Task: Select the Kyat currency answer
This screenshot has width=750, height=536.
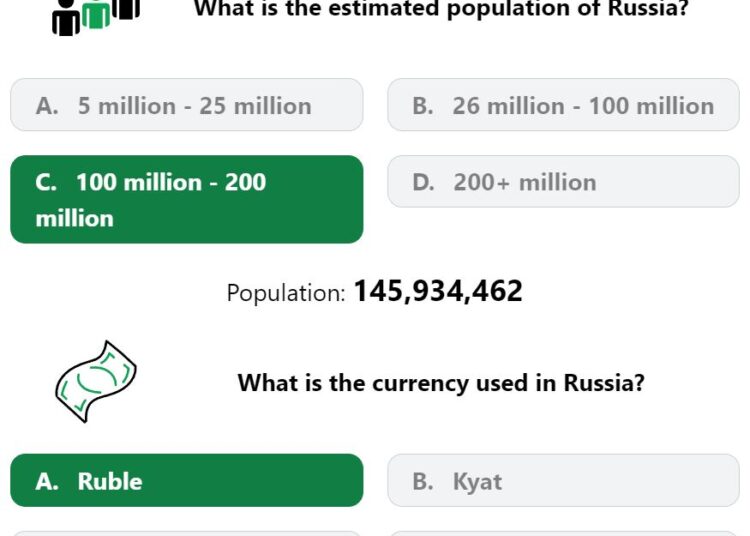Action: click(x=563, y=481)
